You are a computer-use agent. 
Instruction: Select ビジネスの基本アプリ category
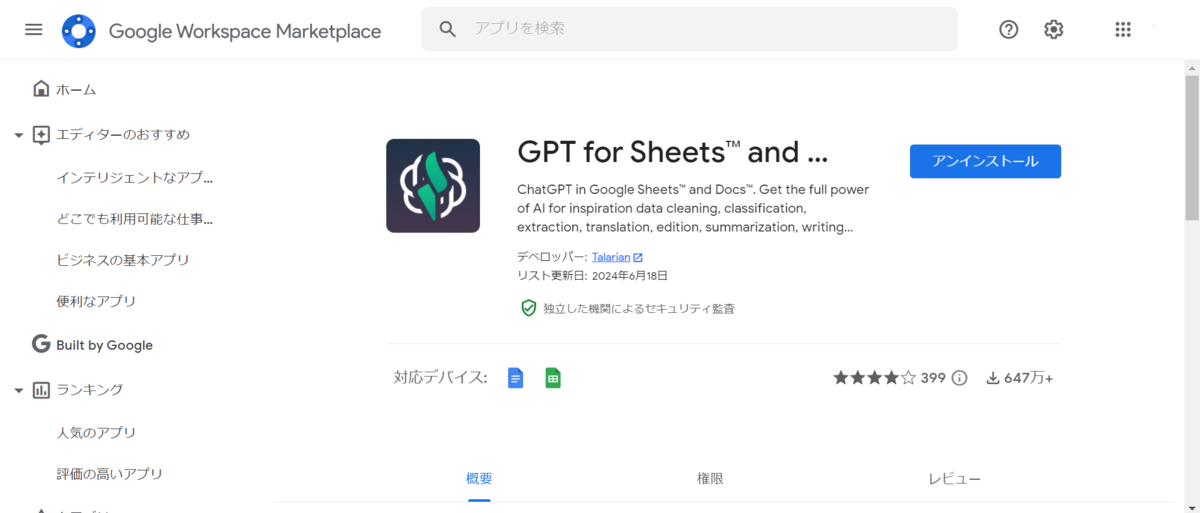tap(123, 260)
